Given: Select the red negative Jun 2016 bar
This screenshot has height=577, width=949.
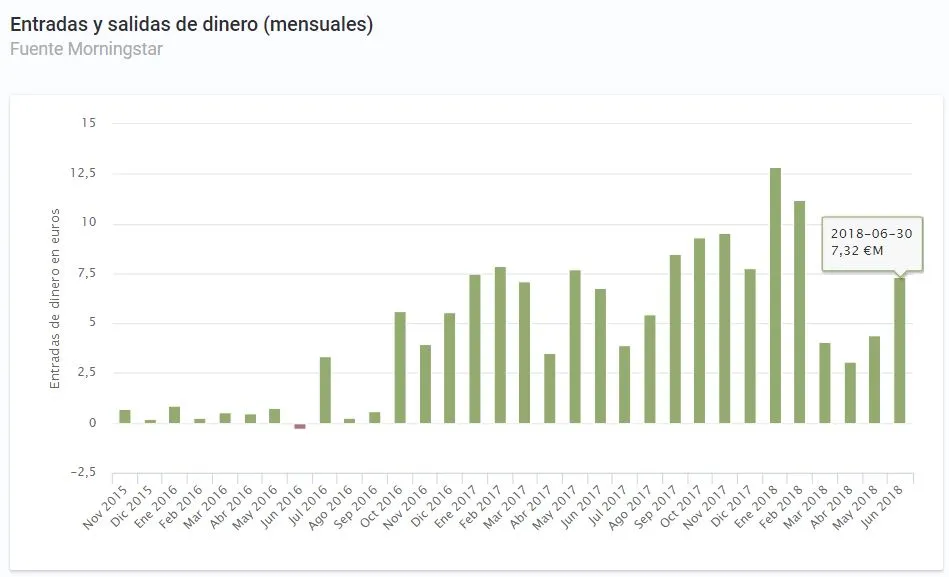Looking at the screenshot, I should coord(300,426).
